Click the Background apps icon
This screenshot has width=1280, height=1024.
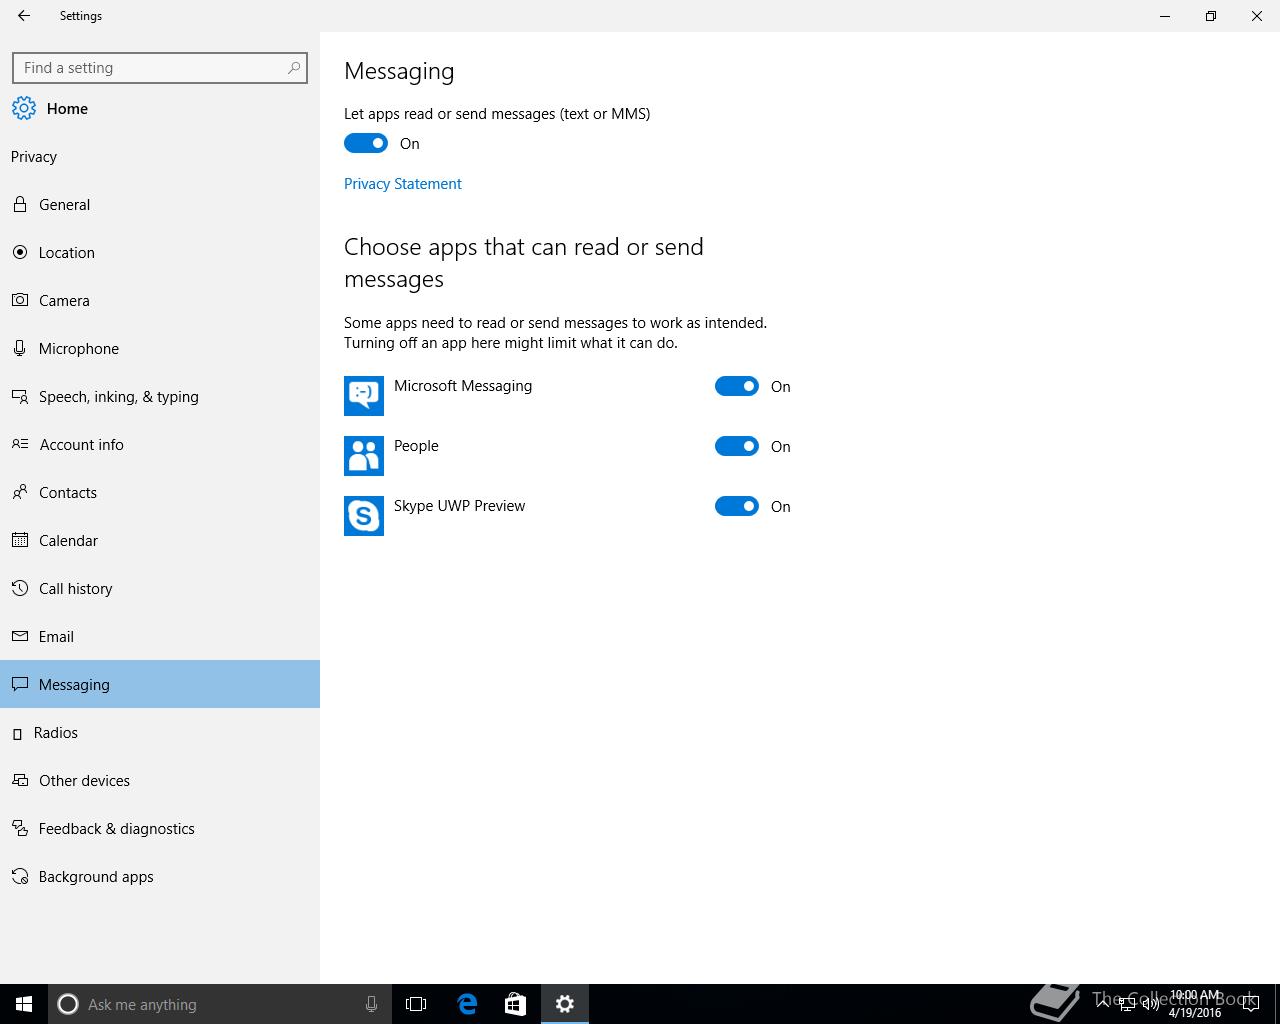point(19,876)
